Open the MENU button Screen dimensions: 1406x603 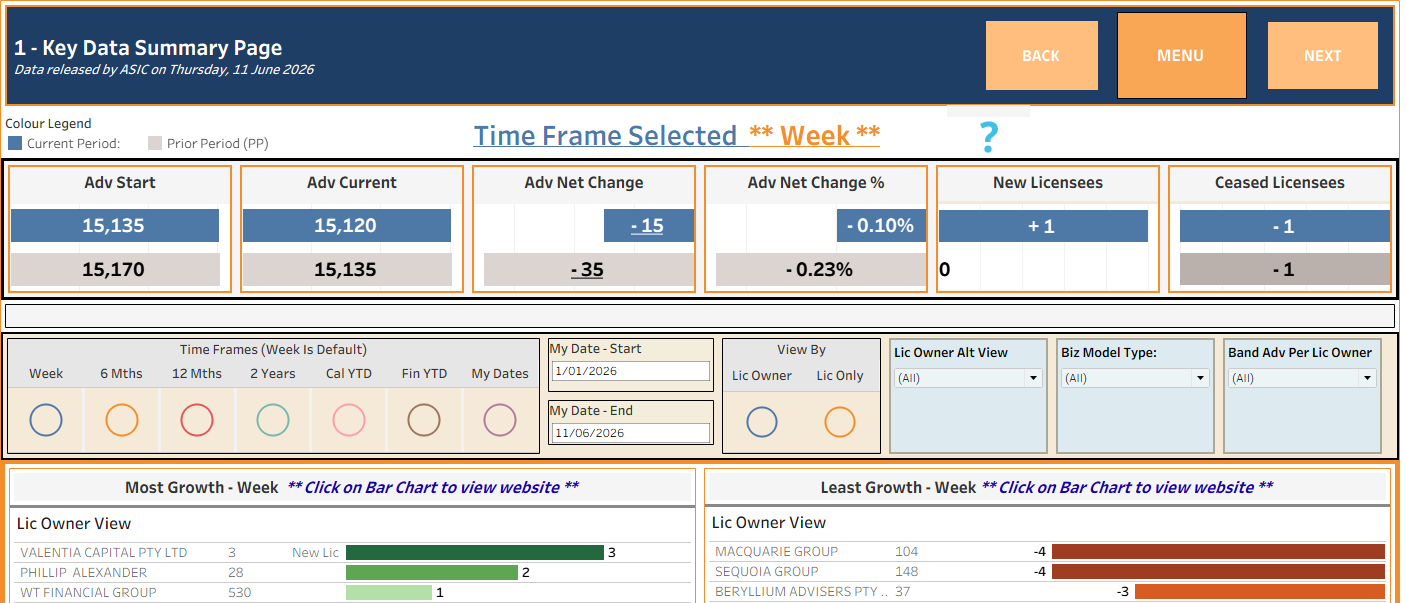(1181, 56)
